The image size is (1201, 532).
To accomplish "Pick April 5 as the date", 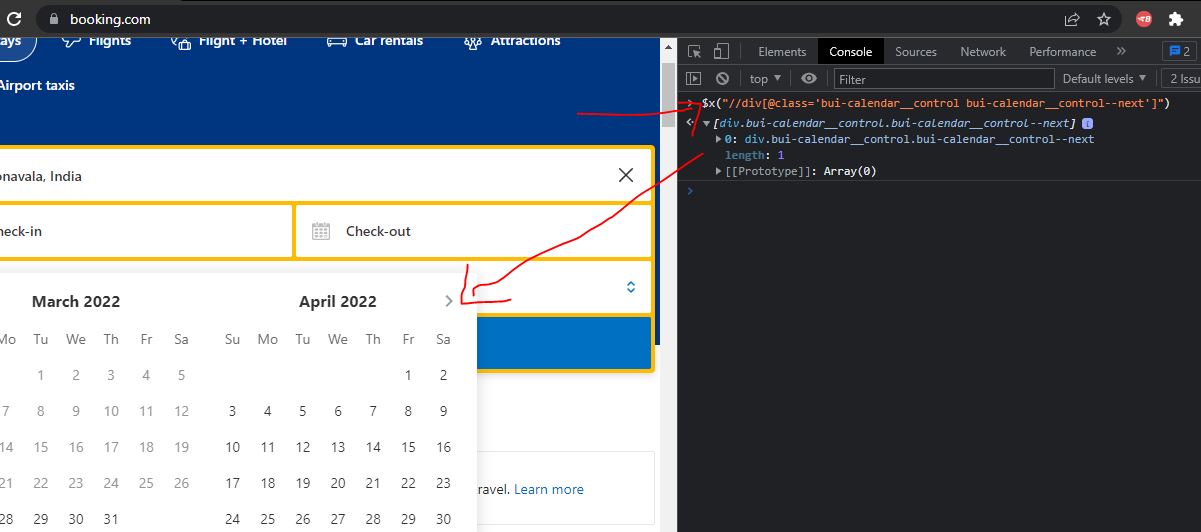I will (x=303, y=411).
